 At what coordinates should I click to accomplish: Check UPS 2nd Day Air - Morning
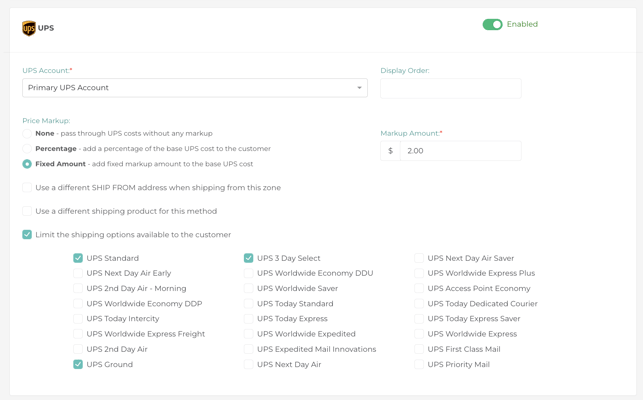78,288
